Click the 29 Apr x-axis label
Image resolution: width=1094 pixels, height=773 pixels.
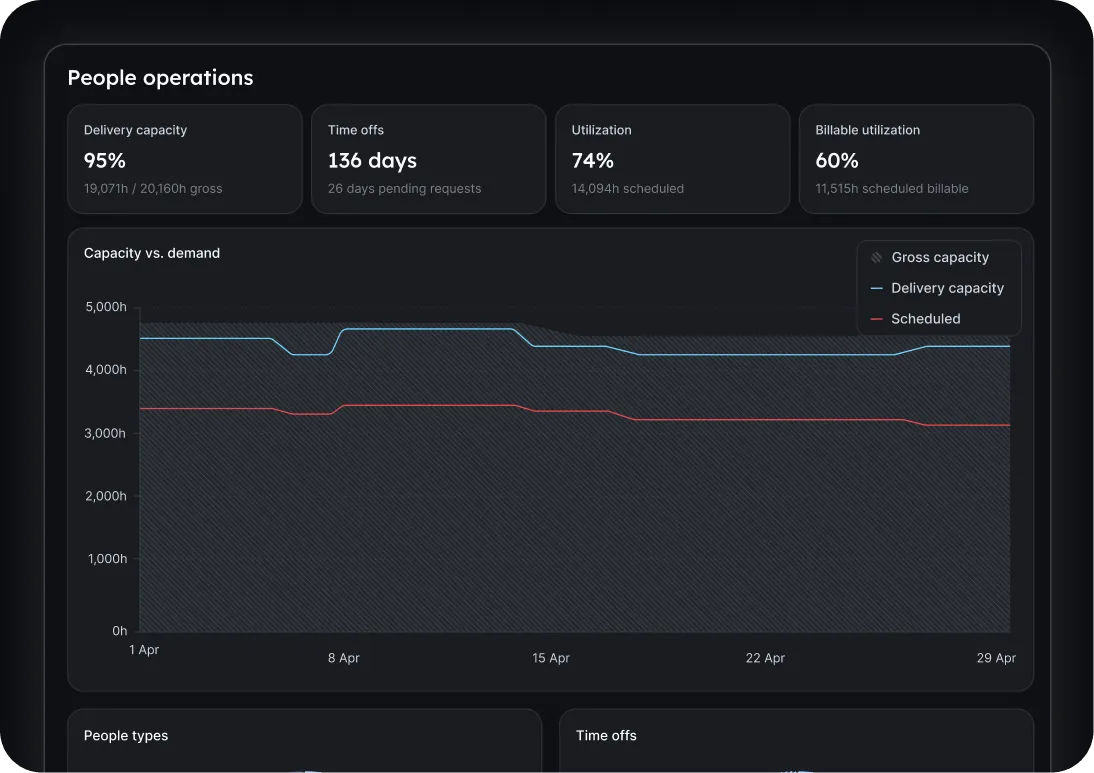click(x=996, y=658)
